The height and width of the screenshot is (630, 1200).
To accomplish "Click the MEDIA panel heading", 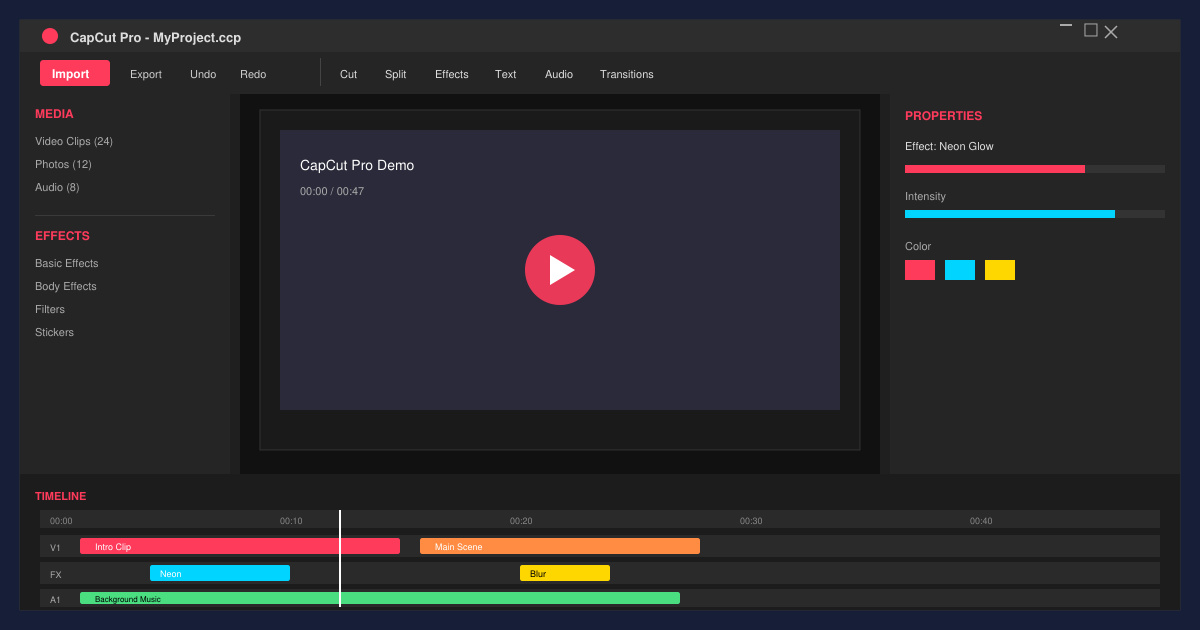I will pyautogui.click(x=54, y=114).
